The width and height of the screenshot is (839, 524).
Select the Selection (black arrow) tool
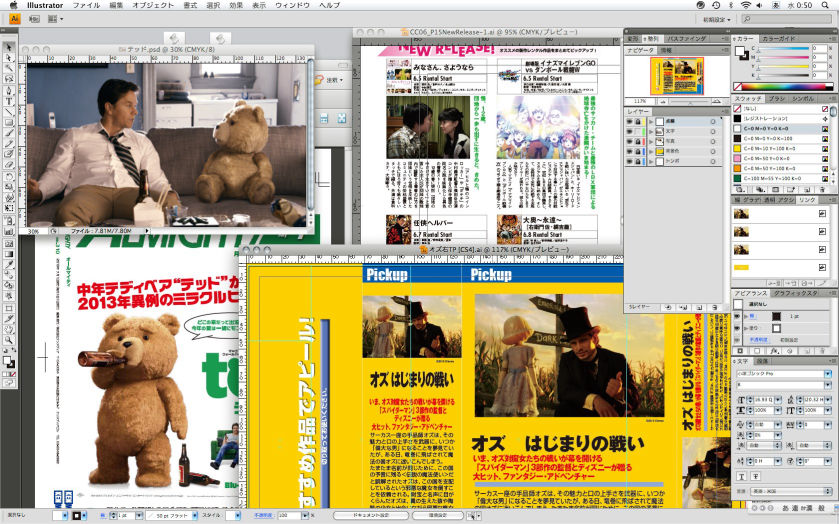point(9,47)
